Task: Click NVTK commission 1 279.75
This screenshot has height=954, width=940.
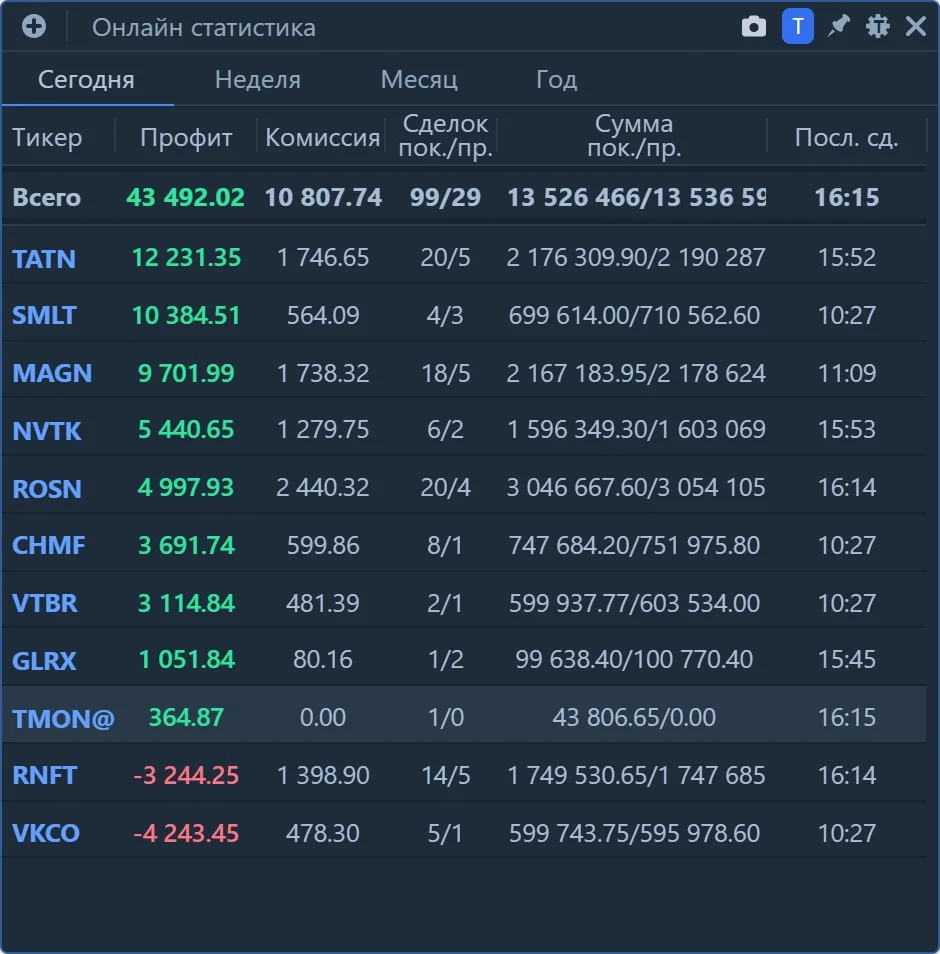Action: pyautogui.click(x=323, y=430)
